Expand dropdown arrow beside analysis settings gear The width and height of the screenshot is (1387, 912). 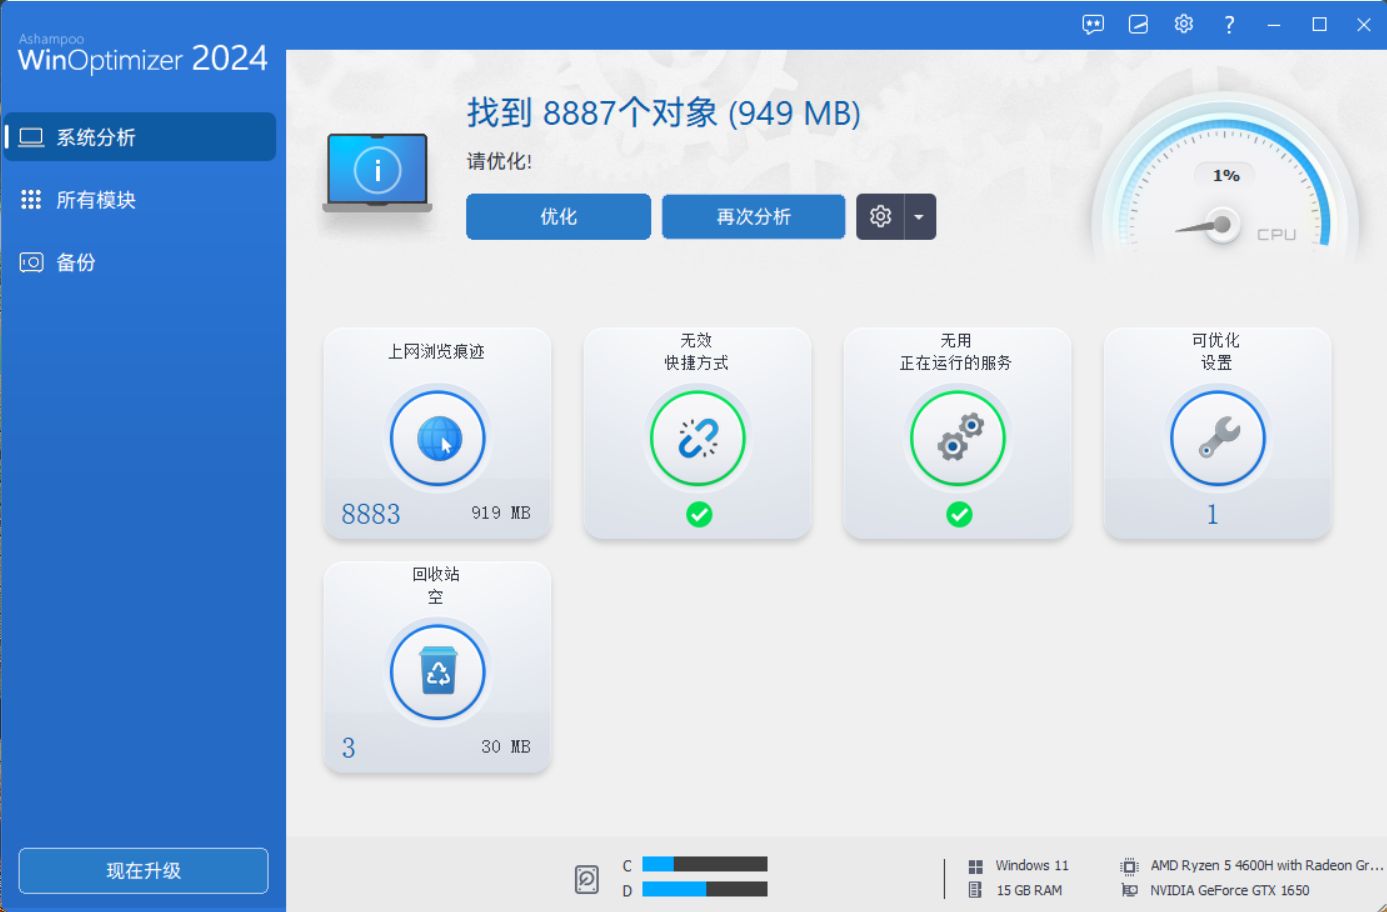point(920,217)
